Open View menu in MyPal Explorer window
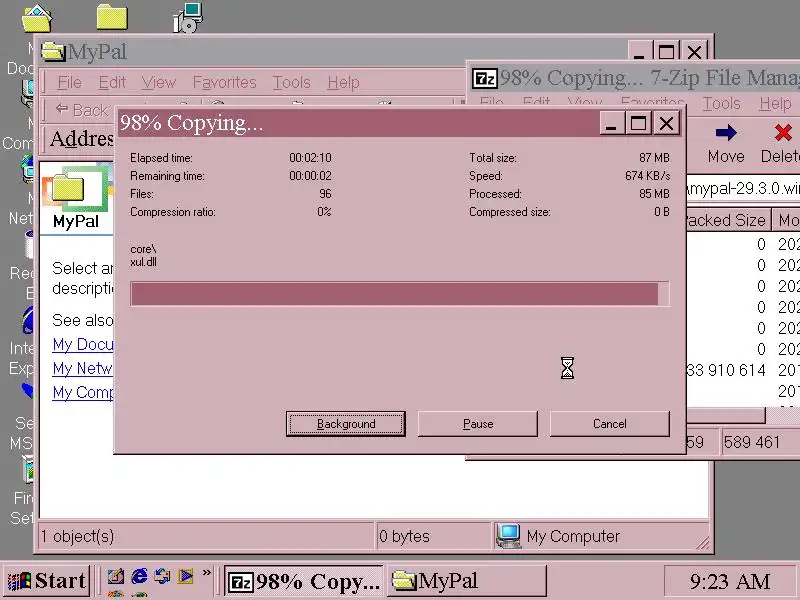The image size is (800, 600). [x=159, y=82]
